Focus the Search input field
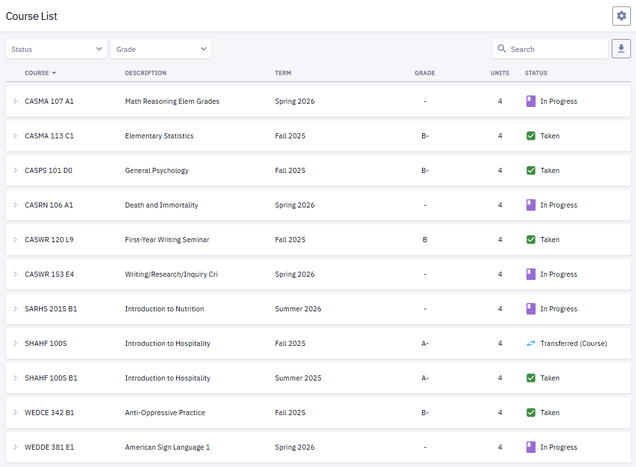 (x=550, y=49)
